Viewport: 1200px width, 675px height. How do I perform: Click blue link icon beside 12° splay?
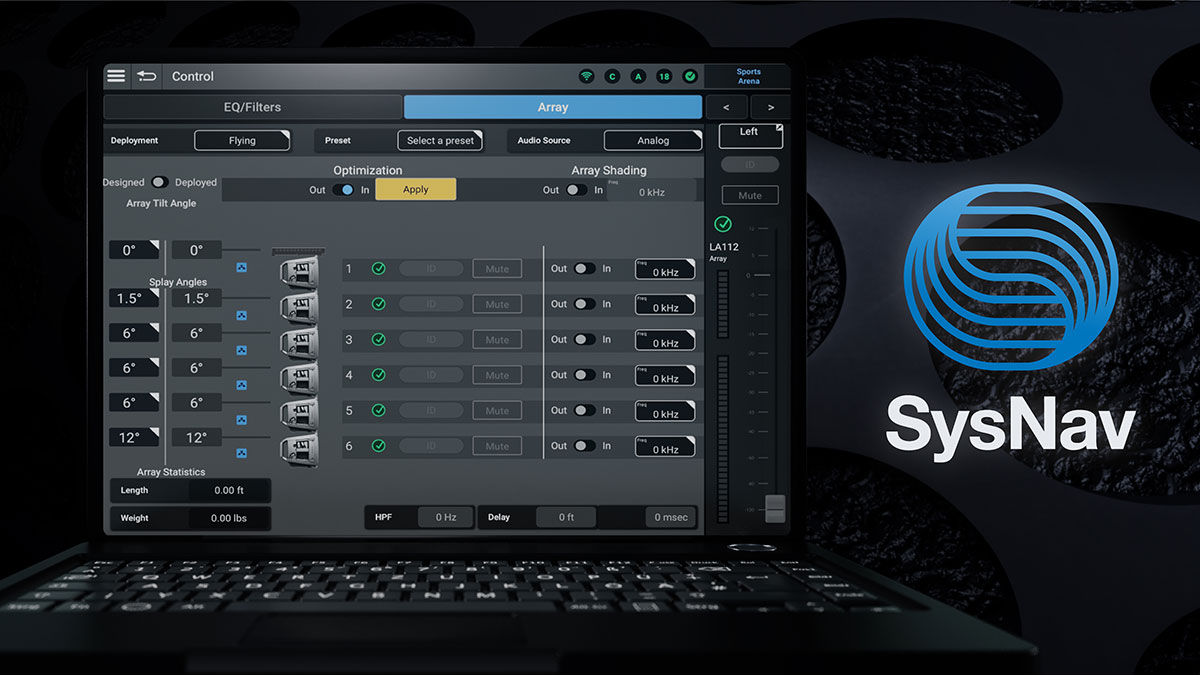pos(241,454)
